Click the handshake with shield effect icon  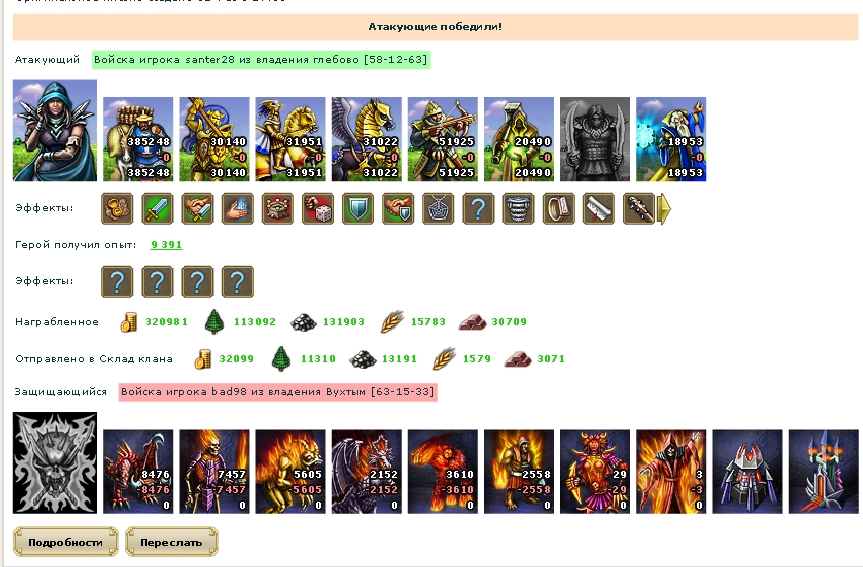[398, 209]
